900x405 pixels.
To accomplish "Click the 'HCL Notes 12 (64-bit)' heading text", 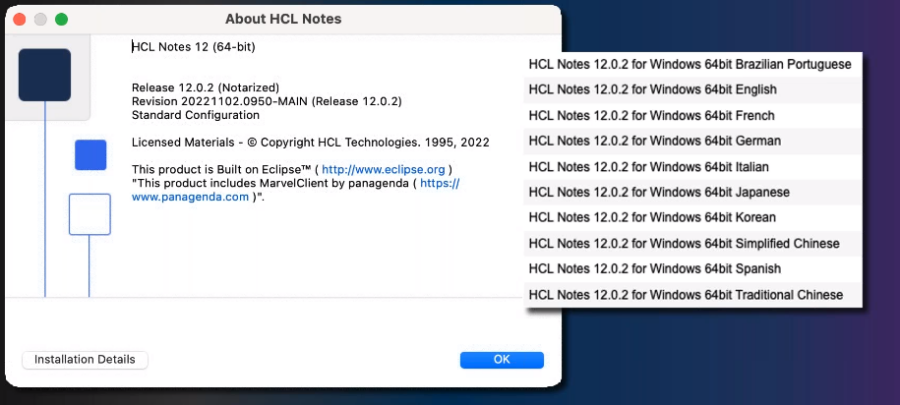I will [x=194, y=47].
